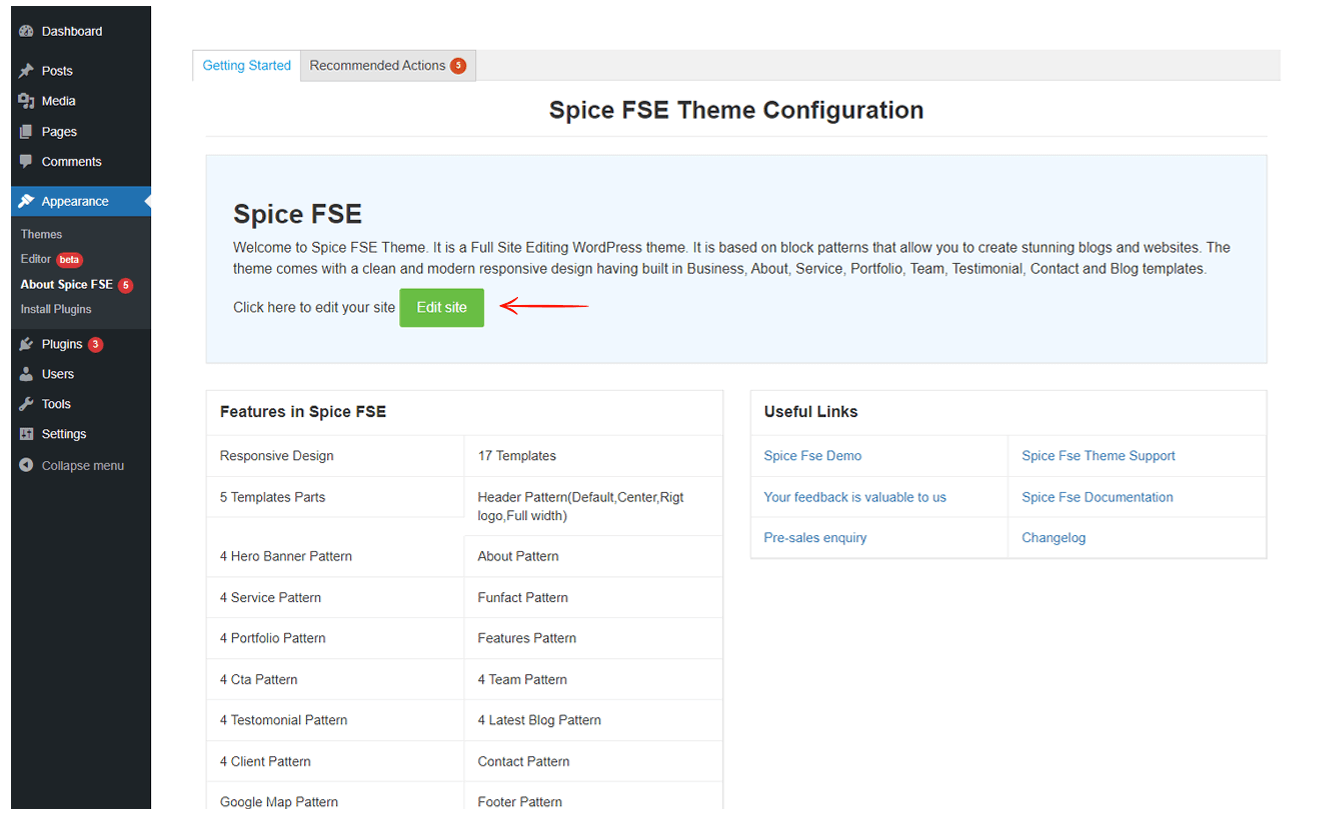Go to Install Plugins submenu
Image resolution: width=1330 pixels, height=815 pixels.
56,309
